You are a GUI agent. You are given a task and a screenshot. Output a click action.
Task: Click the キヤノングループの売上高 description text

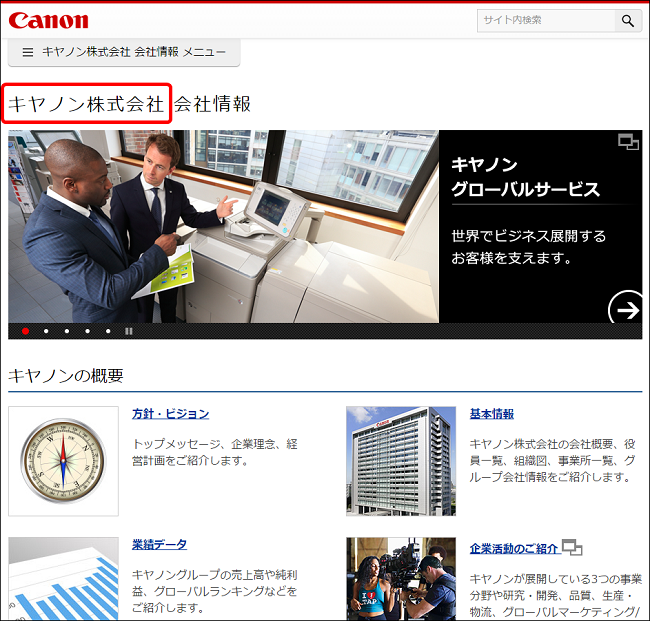point(215,591)
